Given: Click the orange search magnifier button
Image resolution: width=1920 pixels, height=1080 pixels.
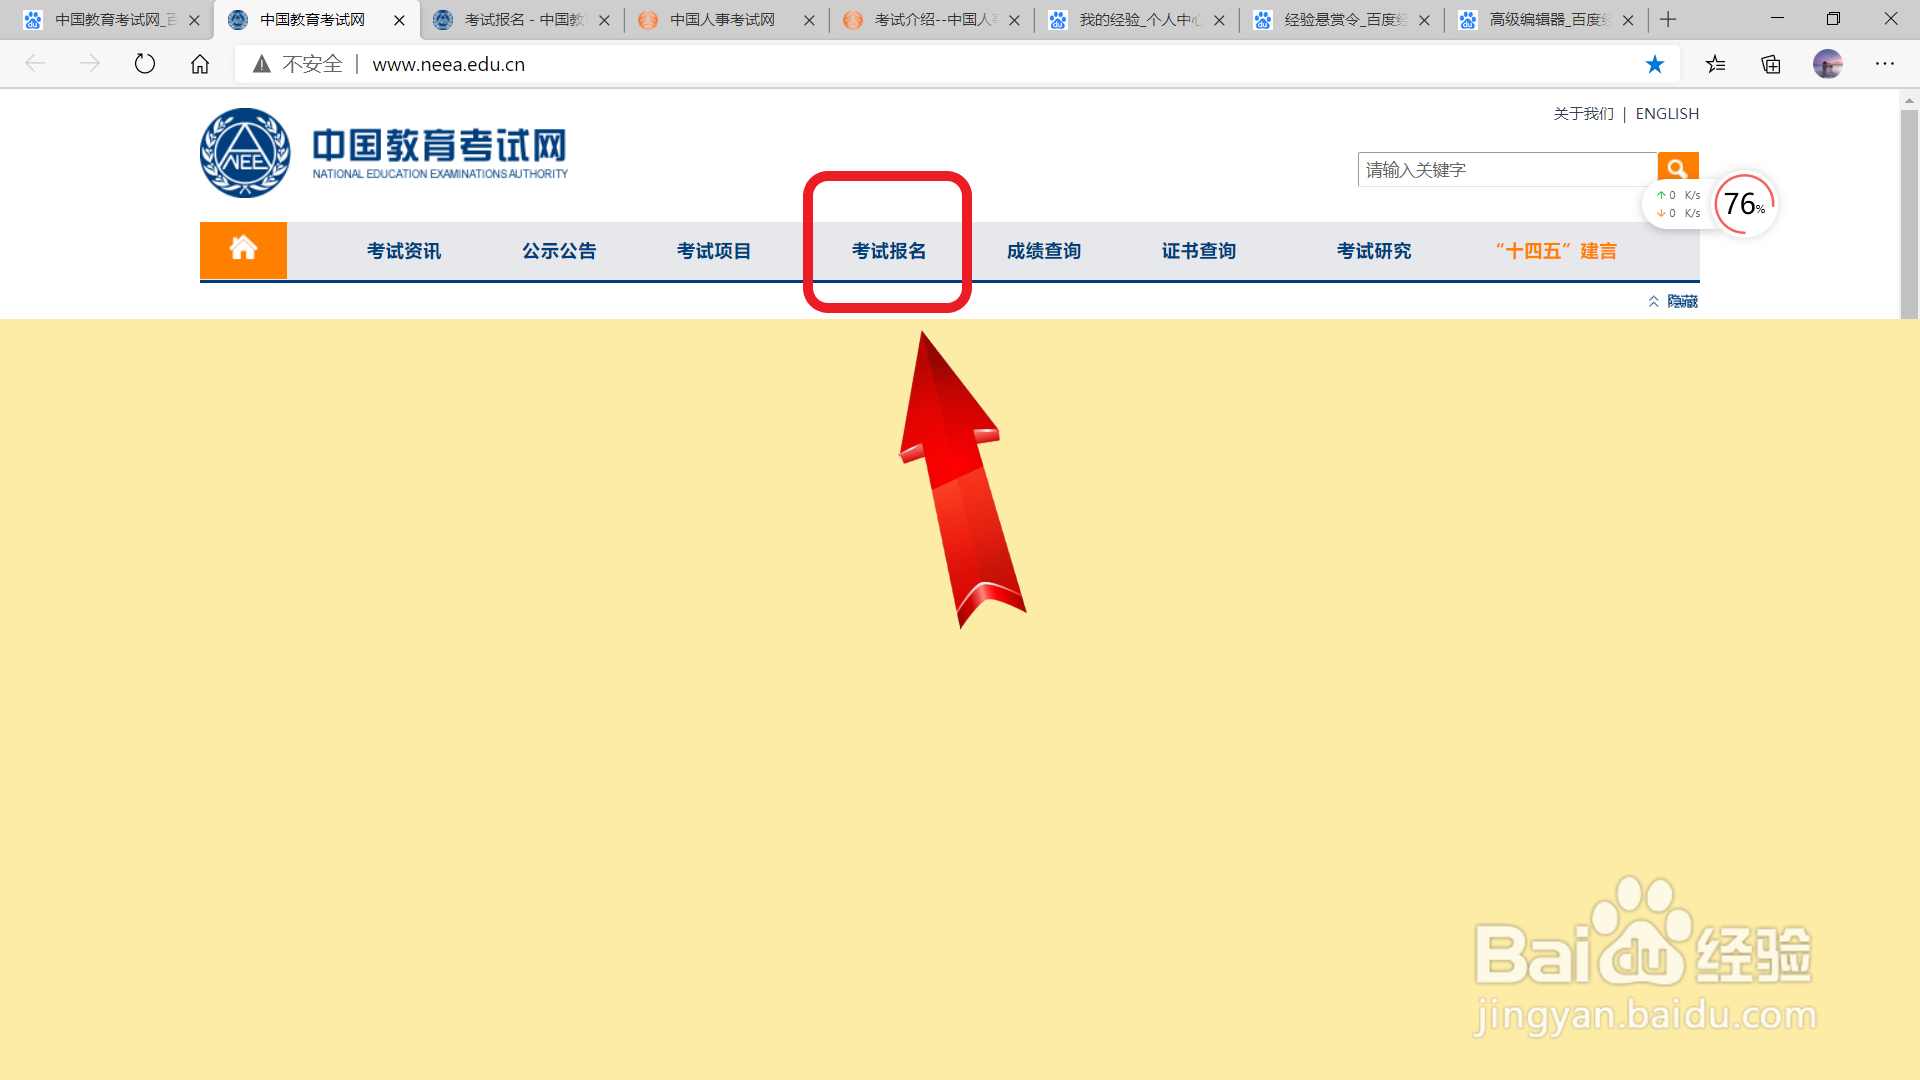Looking at the screenshot, I should point(1678,169).
